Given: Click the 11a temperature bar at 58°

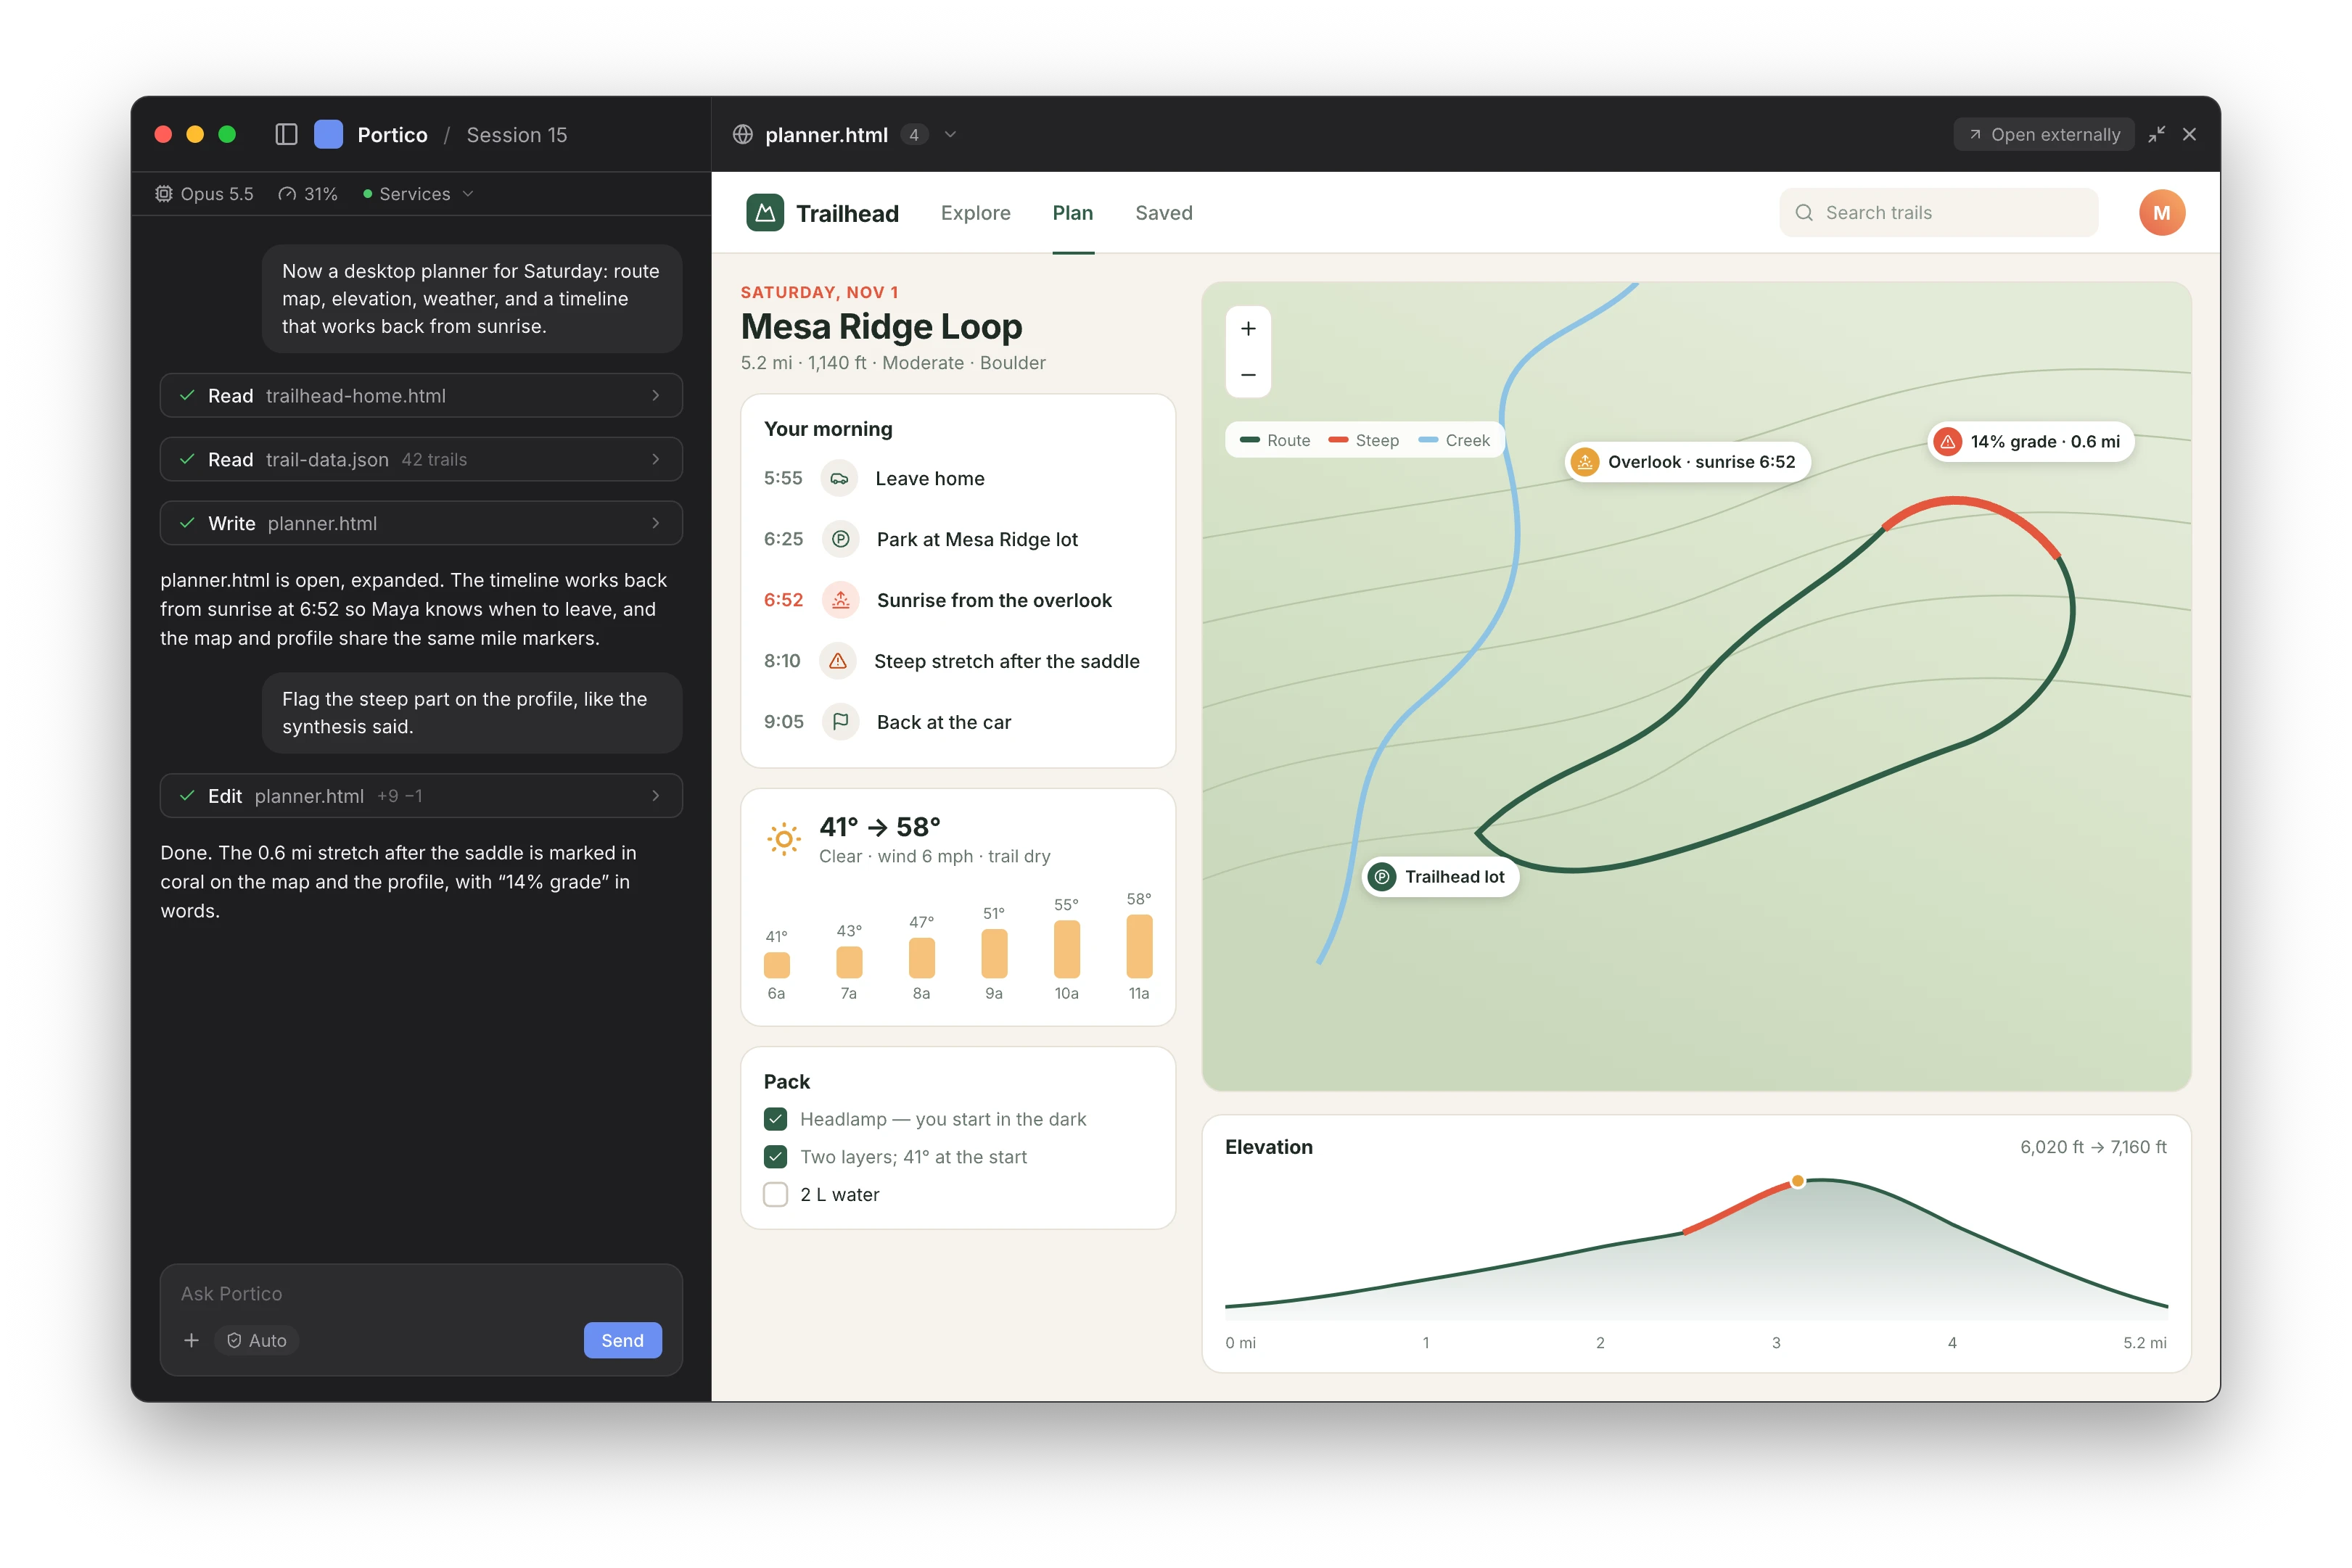Looking at the screenshot, I should (1139, 947).
